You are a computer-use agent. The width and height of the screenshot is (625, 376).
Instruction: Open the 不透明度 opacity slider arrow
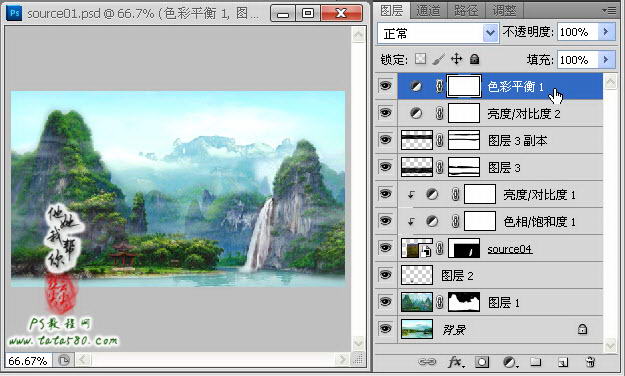(606, 31)
